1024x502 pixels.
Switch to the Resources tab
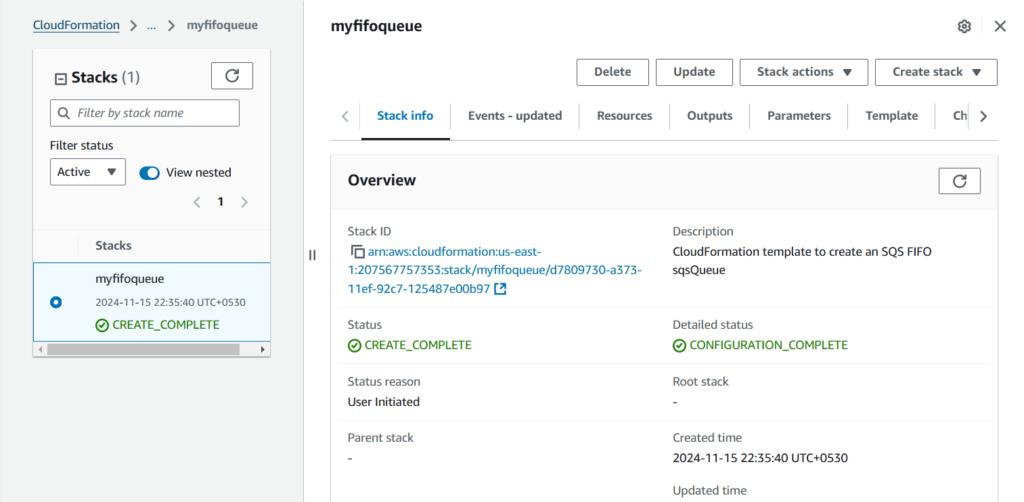coord(624,116)
